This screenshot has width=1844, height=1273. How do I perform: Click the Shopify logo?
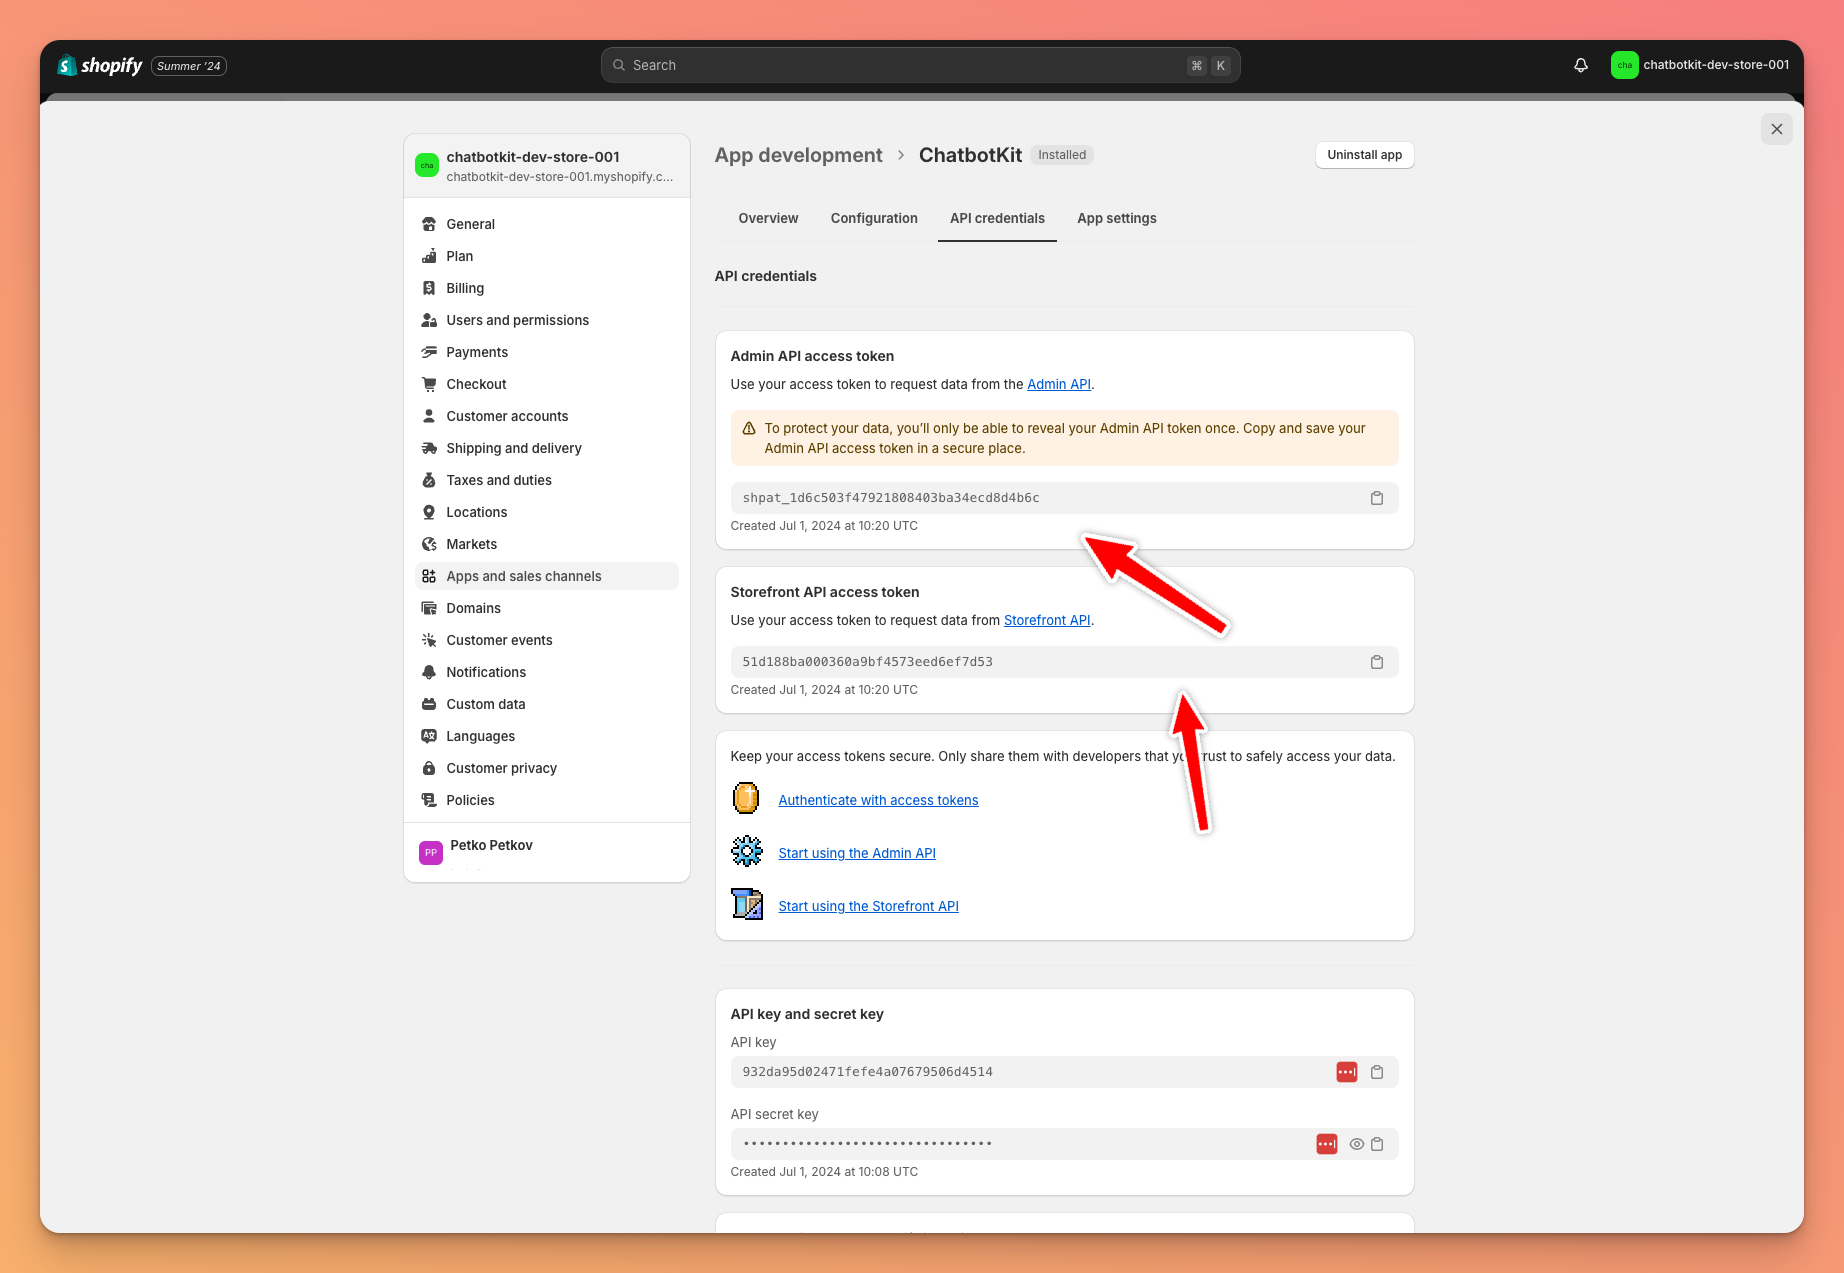100,65
